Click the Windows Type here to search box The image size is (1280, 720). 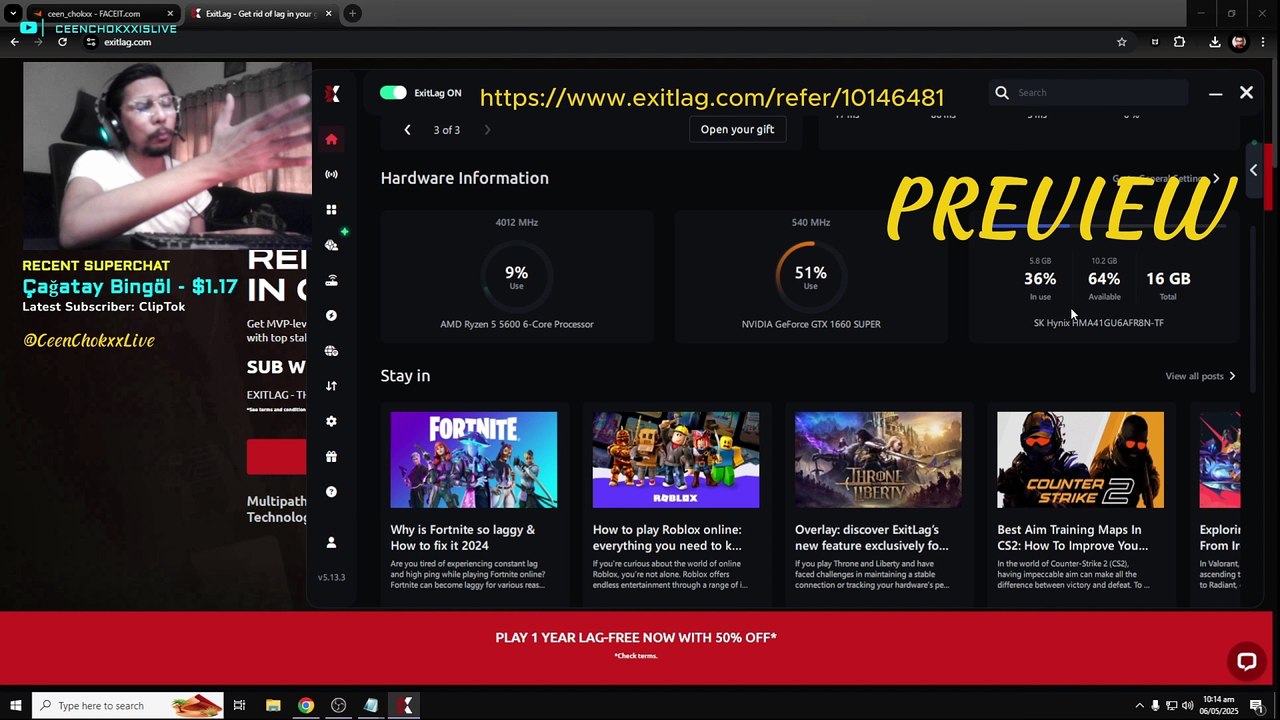click(128, 706)
